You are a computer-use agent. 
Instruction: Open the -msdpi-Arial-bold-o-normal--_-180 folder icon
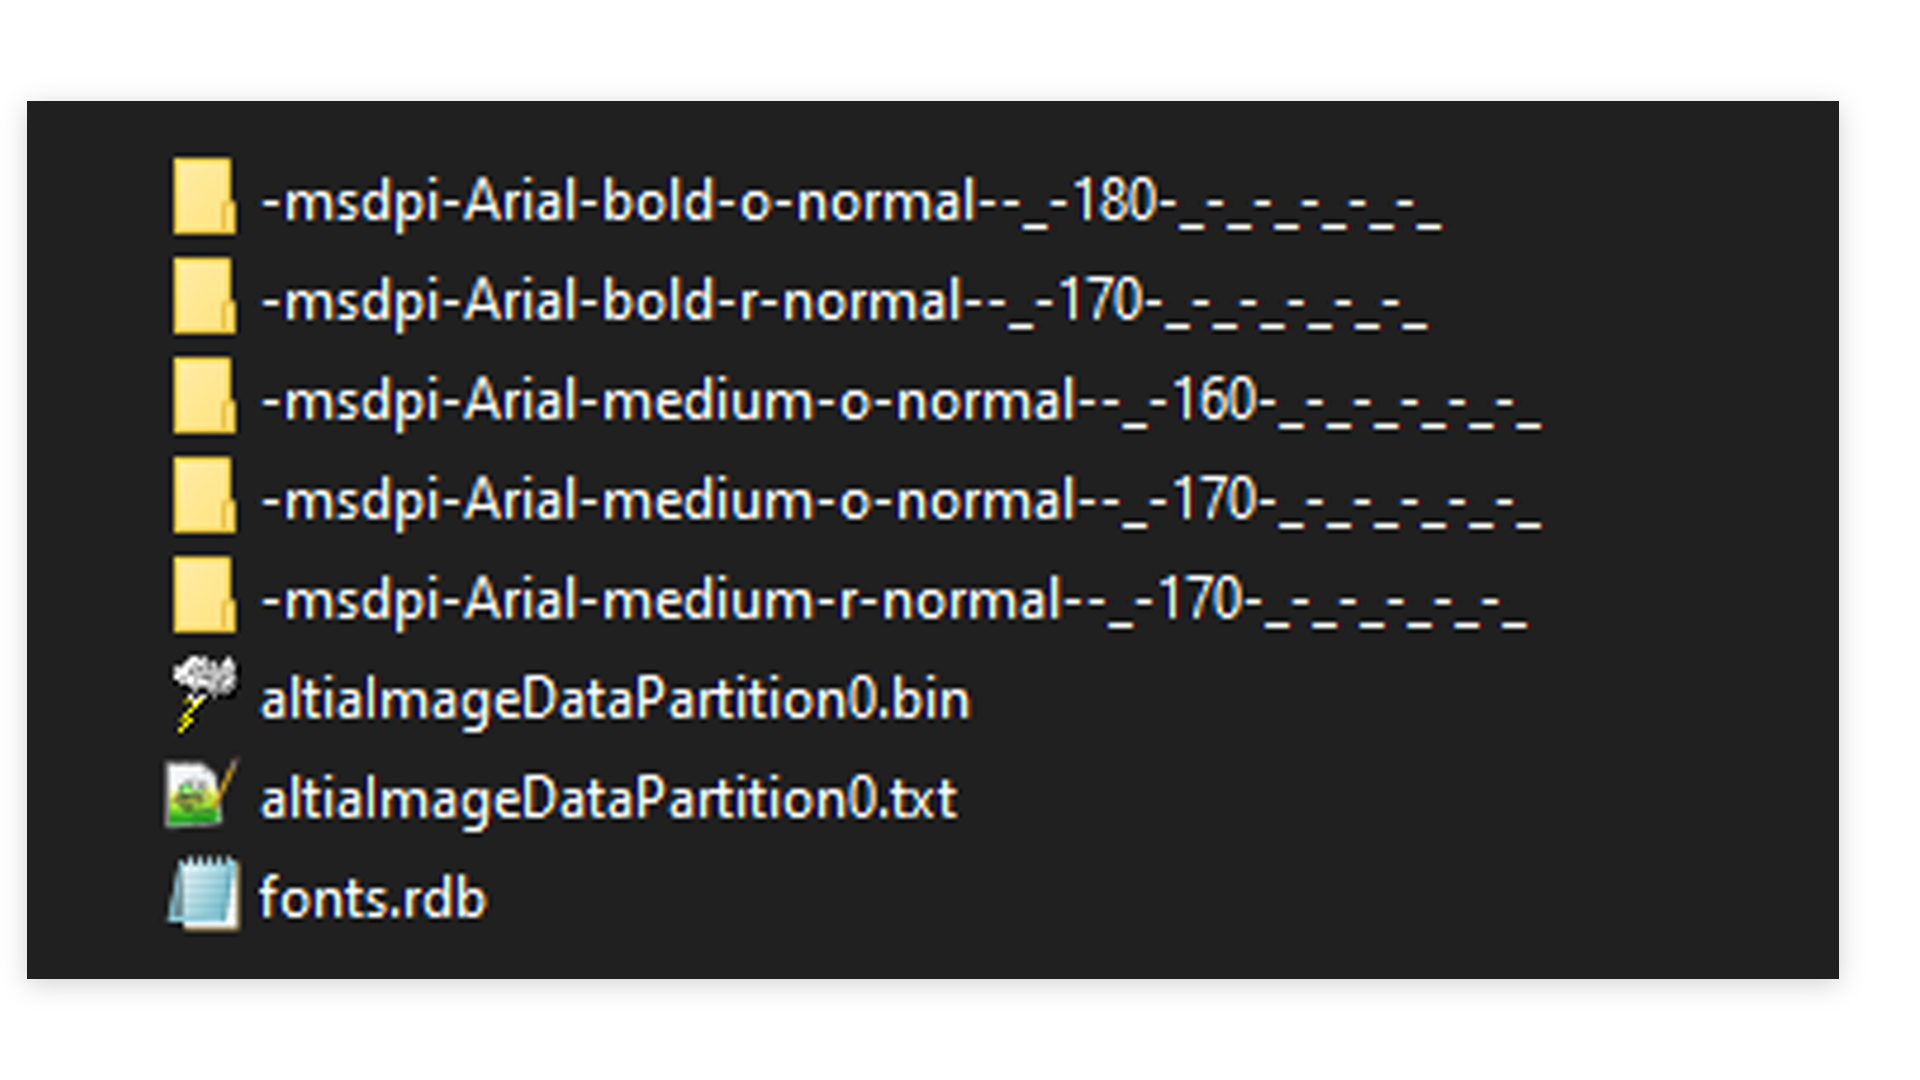pos(203,197)
